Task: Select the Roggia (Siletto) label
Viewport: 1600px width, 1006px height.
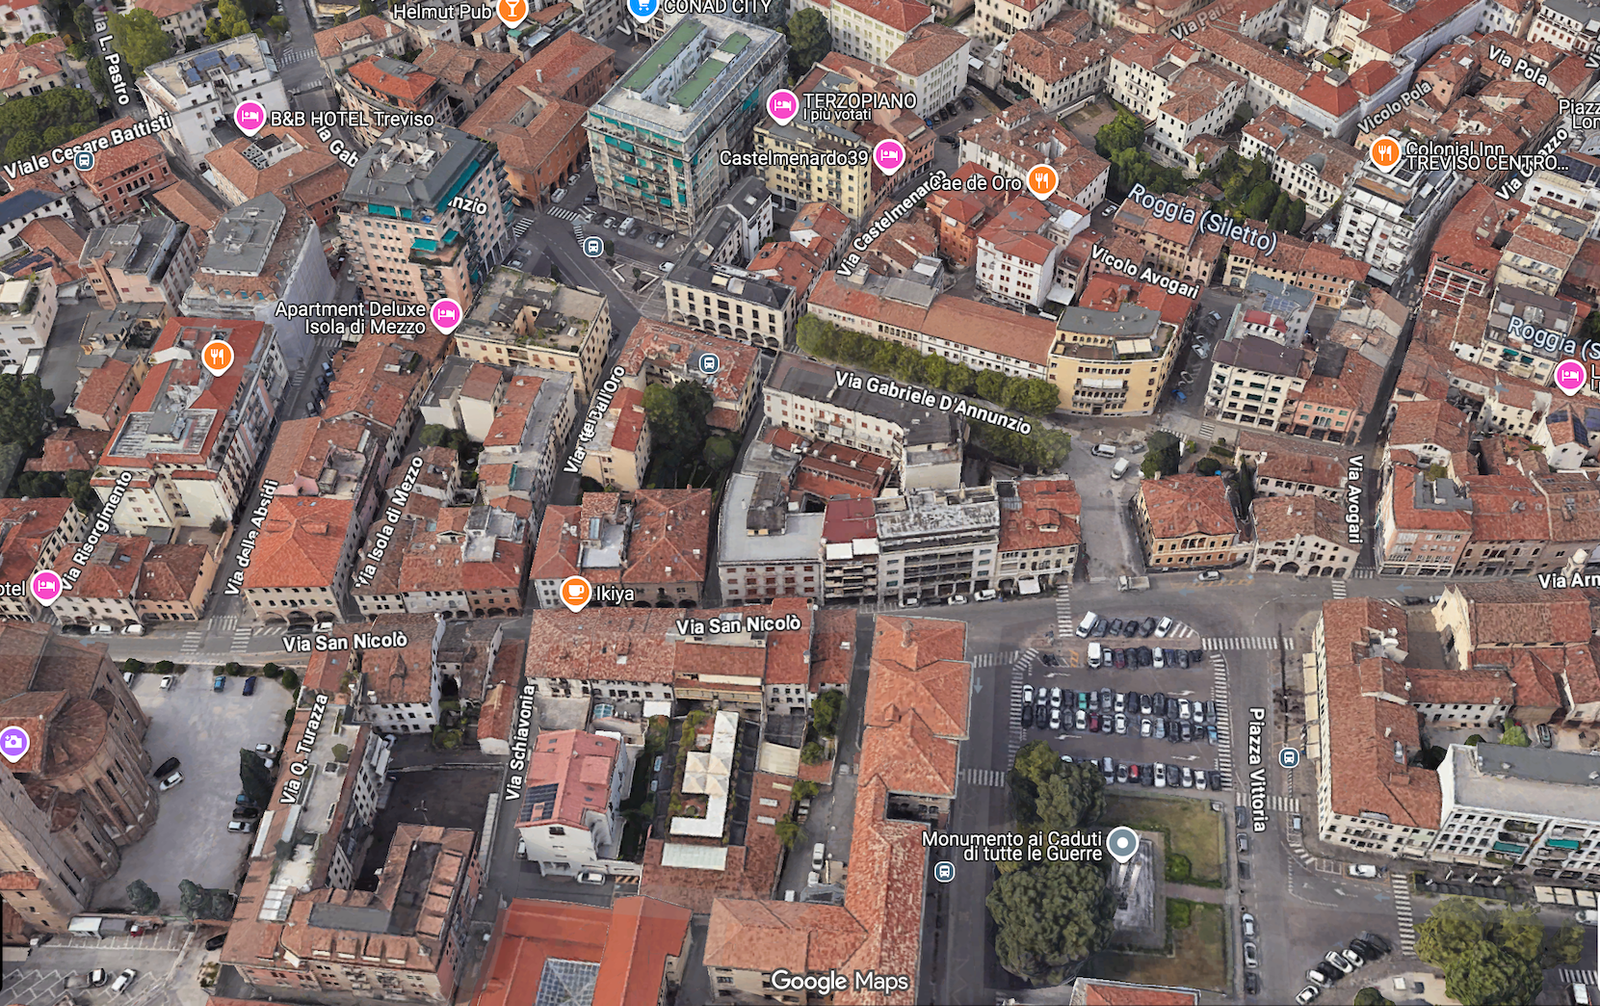Action: (1202, 218)
